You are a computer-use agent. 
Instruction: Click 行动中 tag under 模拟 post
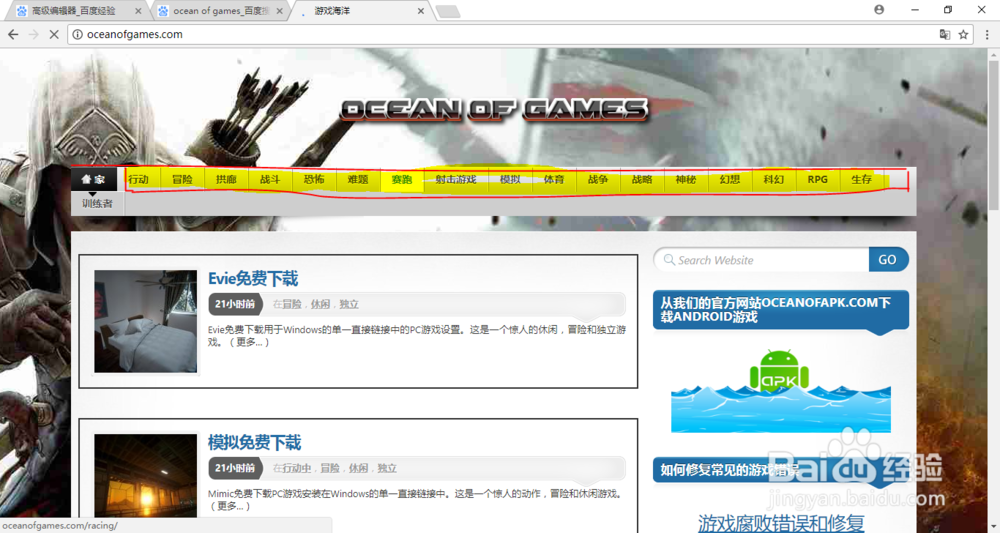(297, 468)
